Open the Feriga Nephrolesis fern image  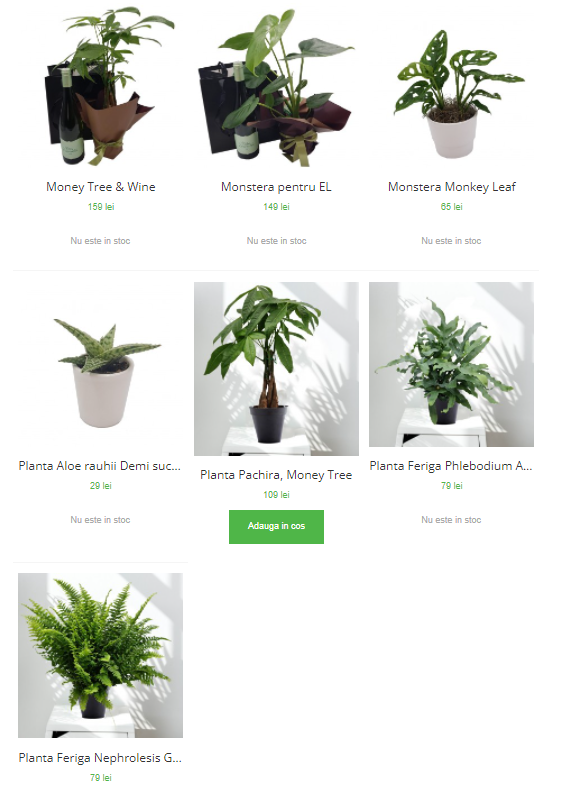pos(100,655)
